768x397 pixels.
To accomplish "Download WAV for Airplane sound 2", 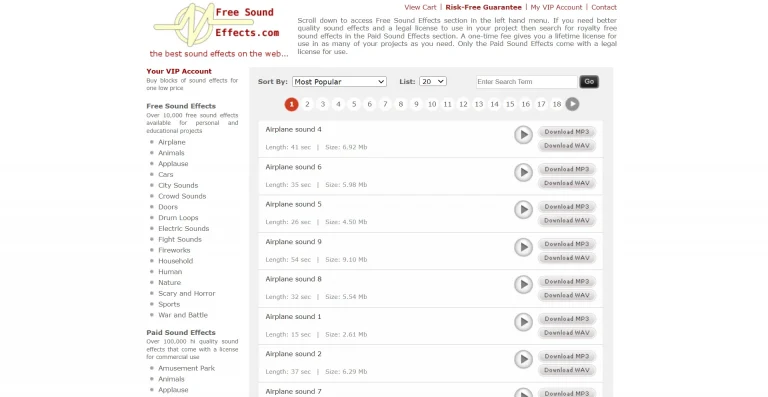I will (567, 371).
